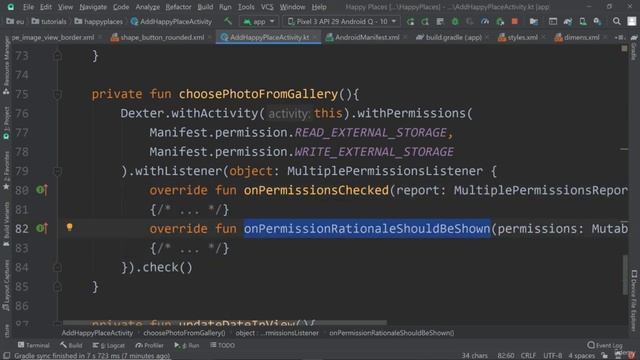Click the red Stop button
The image size is (640, 360).
coord(515,21)
